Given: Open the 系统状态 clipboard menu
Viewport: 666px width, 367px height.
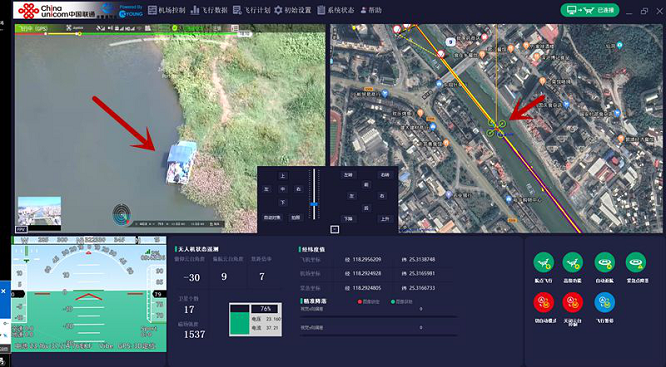Looking at the screenshot, I should point(336,10).
